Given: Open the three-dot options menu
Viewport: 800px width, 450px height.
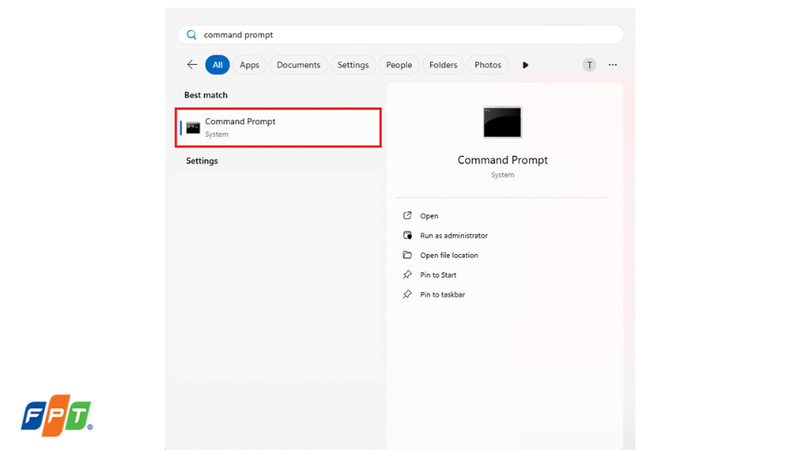Looking at the screenshot, I should [613, 65].
